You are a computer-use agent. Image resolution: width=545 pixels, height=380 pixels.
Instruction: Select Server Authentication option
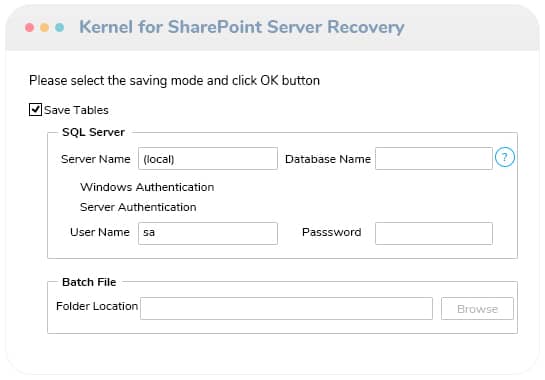138,207
